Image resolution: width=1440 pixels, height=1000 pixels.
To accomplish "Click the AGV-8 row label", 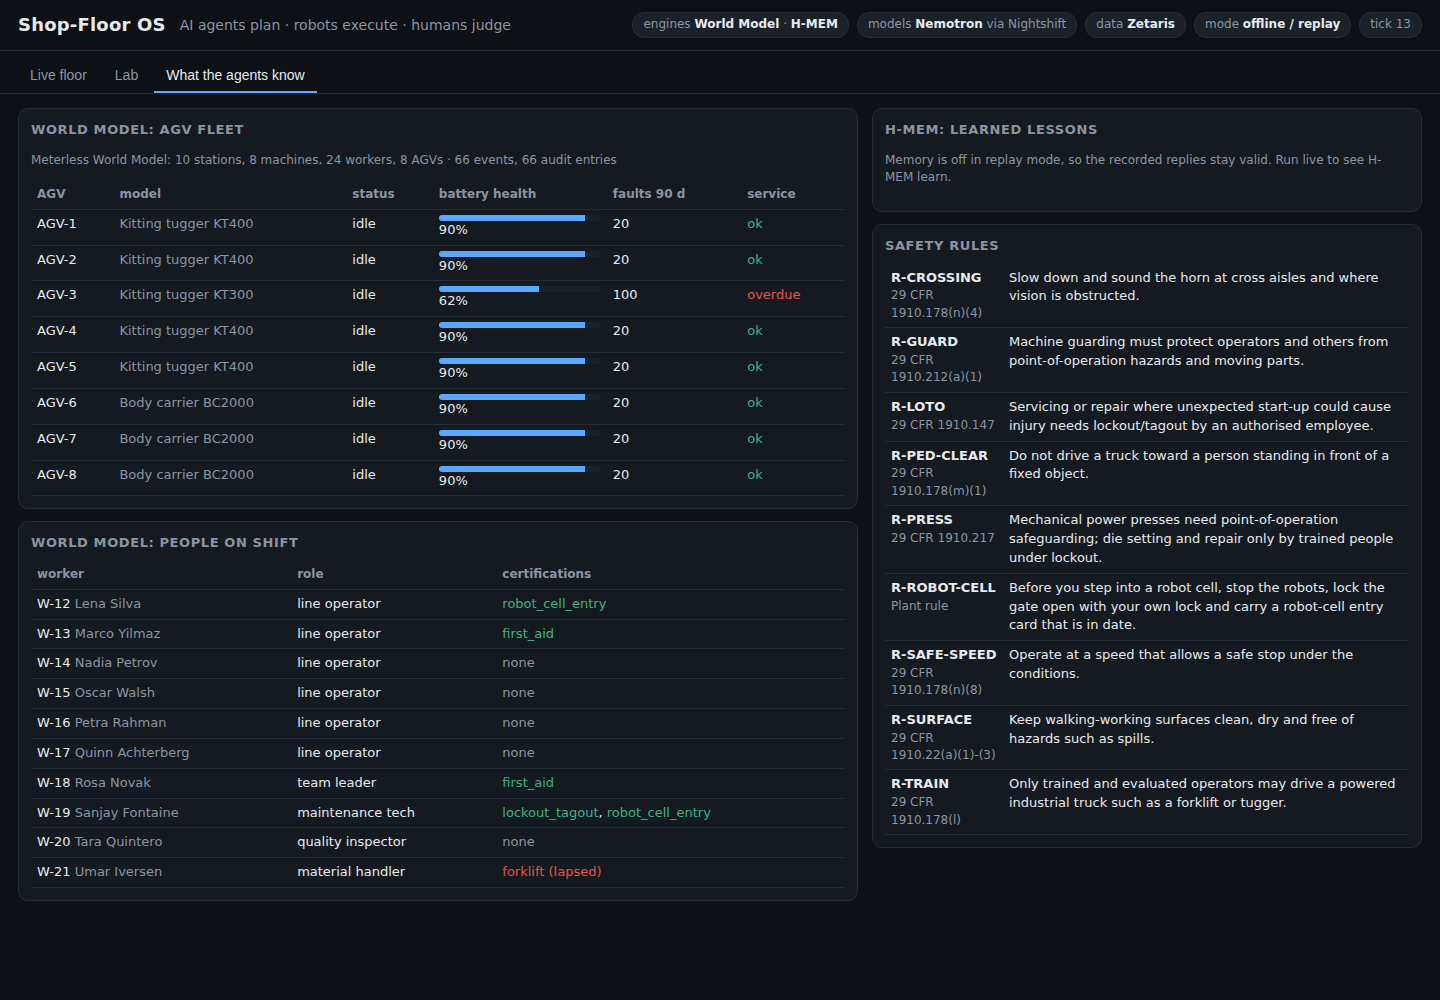I will (56, 475).
